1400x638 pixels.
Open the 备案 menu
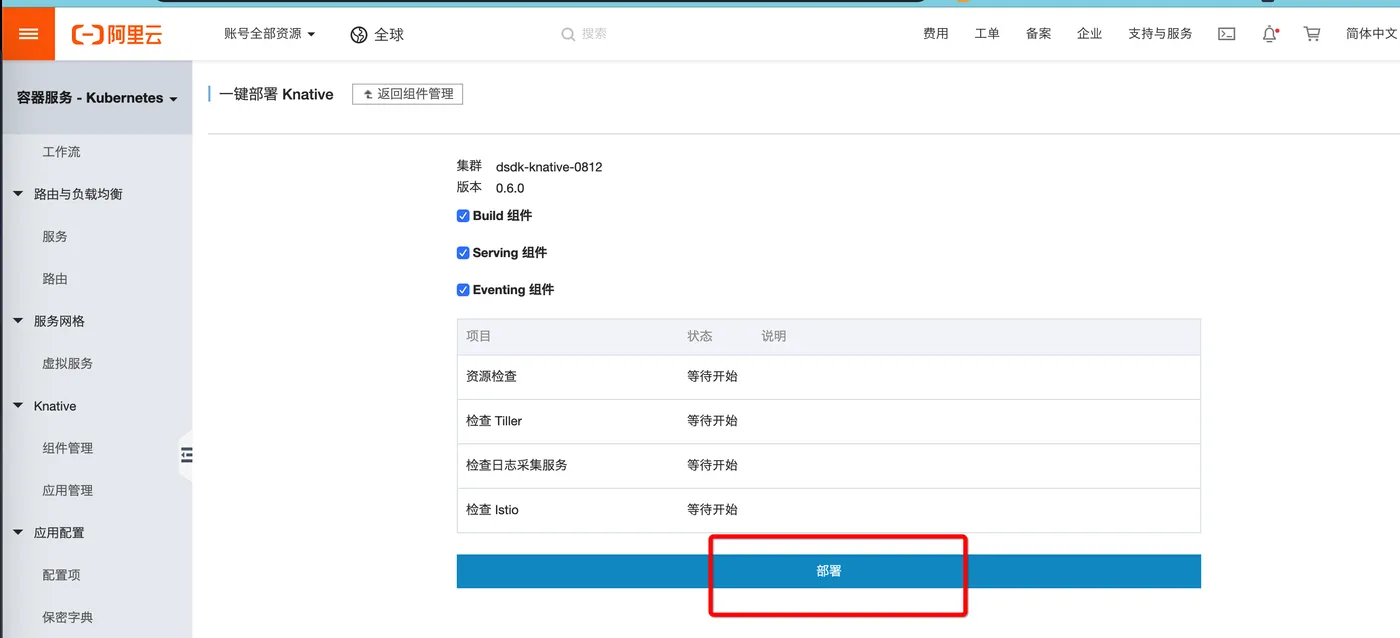click(1038, 34)
